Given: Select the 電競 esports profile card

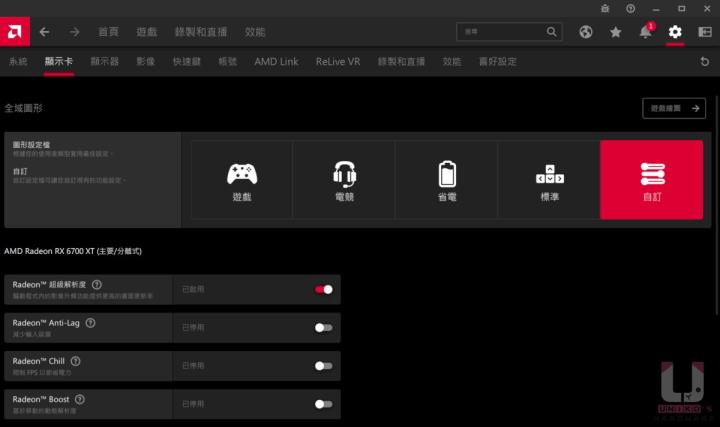Looking at the screenshot, I should 344,180.
